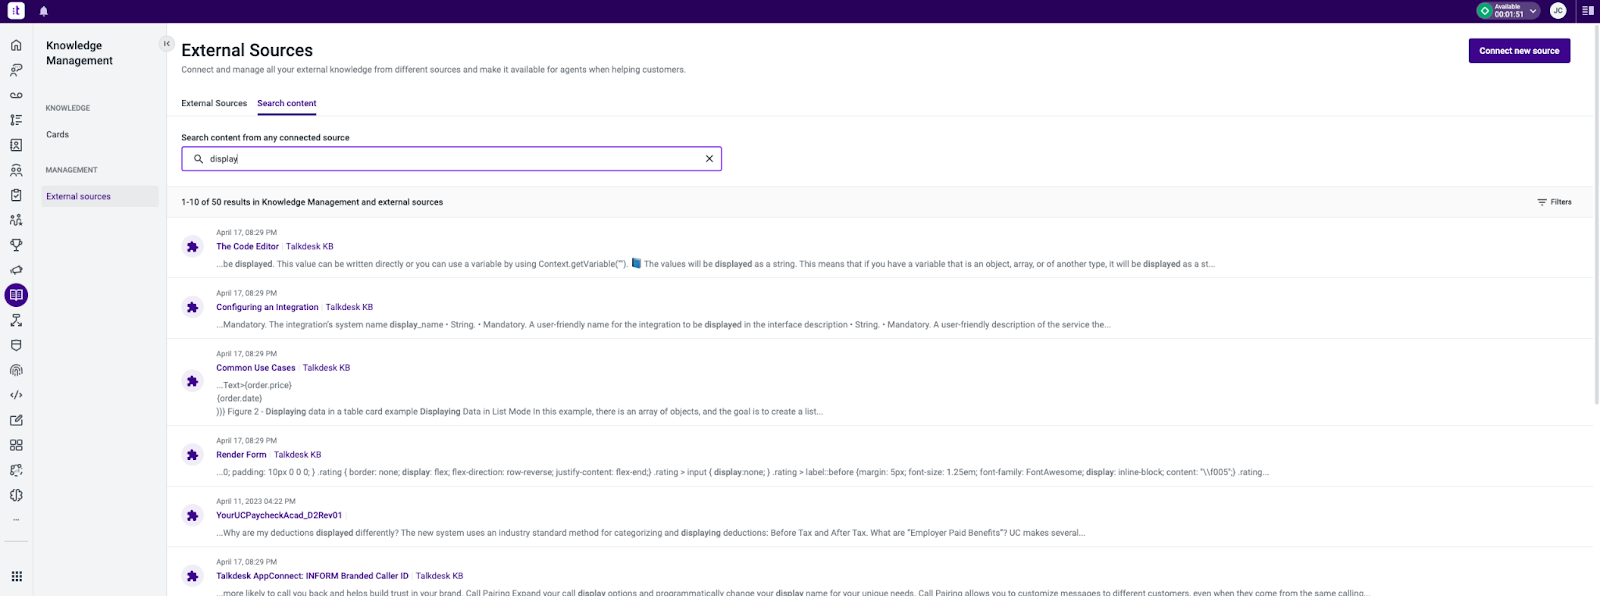Open the Common Use Cases result
The height and width of the screenshot is (596, 1600).
click(256, 368)
